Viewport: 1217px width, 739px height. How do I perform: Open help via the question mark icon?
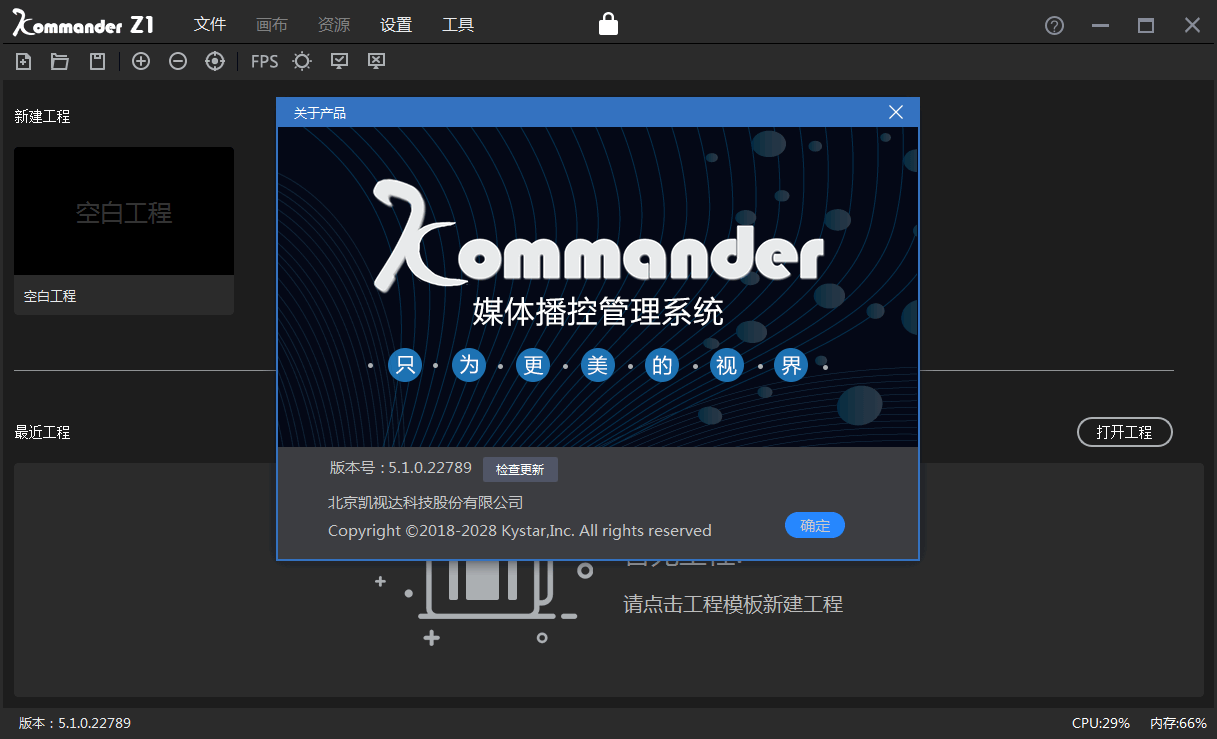pos(1053,25)
